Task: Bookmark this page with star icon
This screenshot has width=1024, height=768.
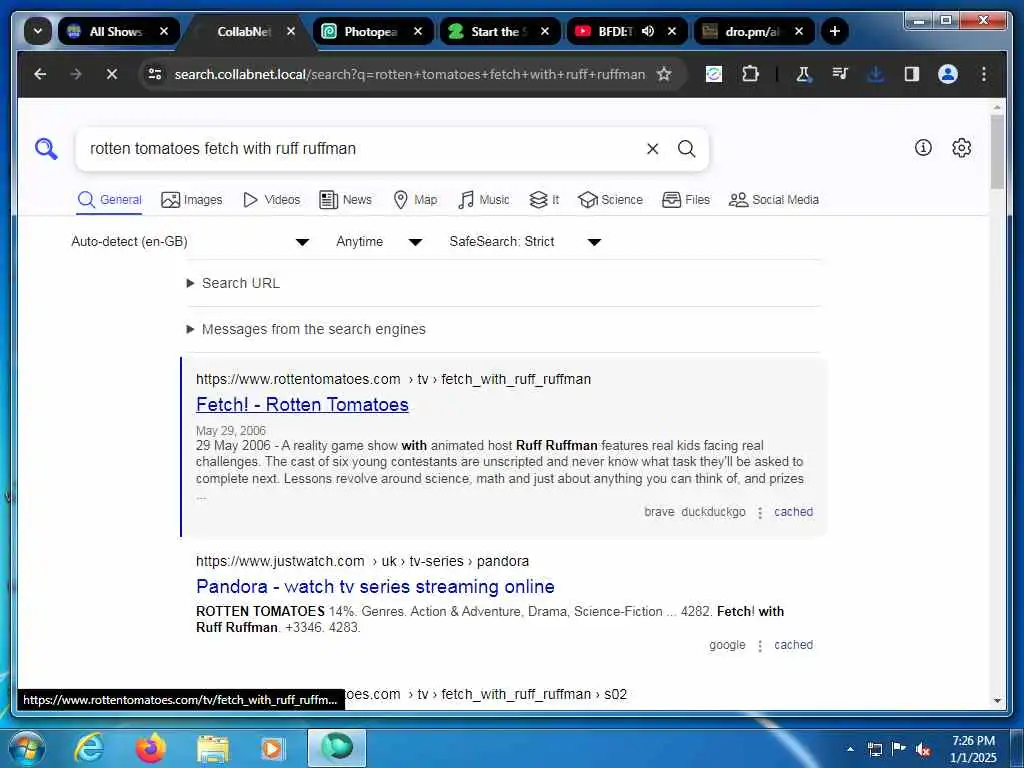Action: tap(664, 74)
